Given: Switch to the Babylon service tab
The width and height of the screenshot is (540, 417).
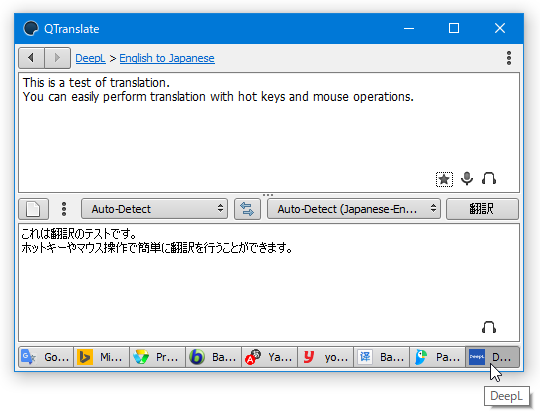Looking at the screenshot, I should 214,357.
